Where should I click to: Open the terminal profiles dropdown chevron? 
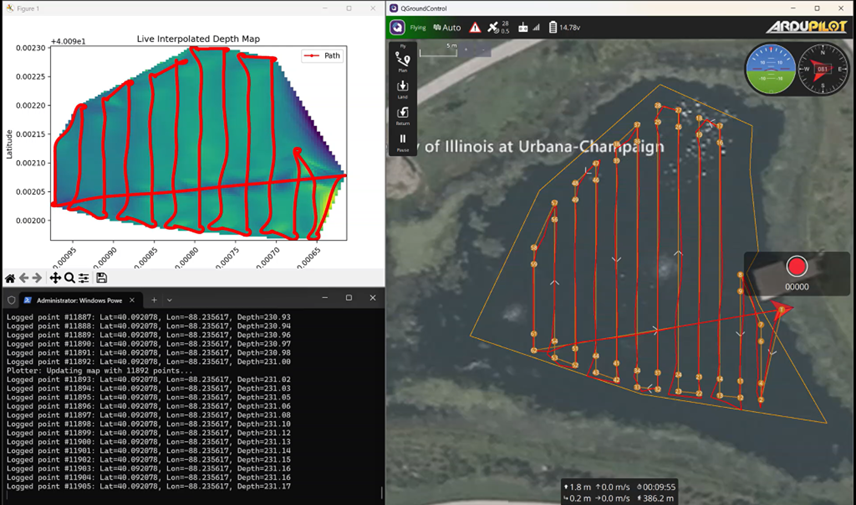pyautogui.click(x=169, y=300)
